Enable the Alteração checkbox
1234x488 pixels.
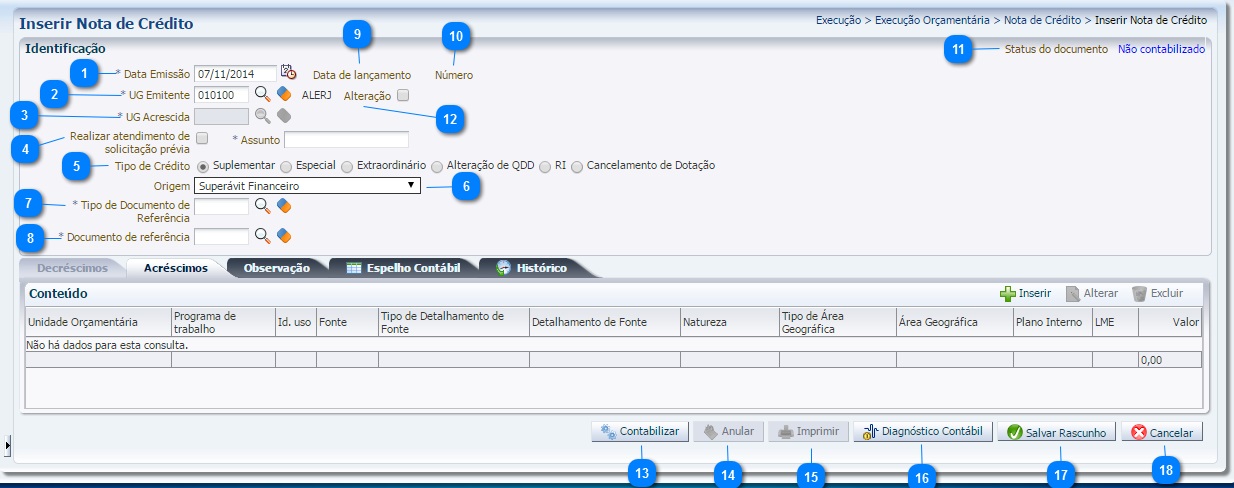pos(403,96)
